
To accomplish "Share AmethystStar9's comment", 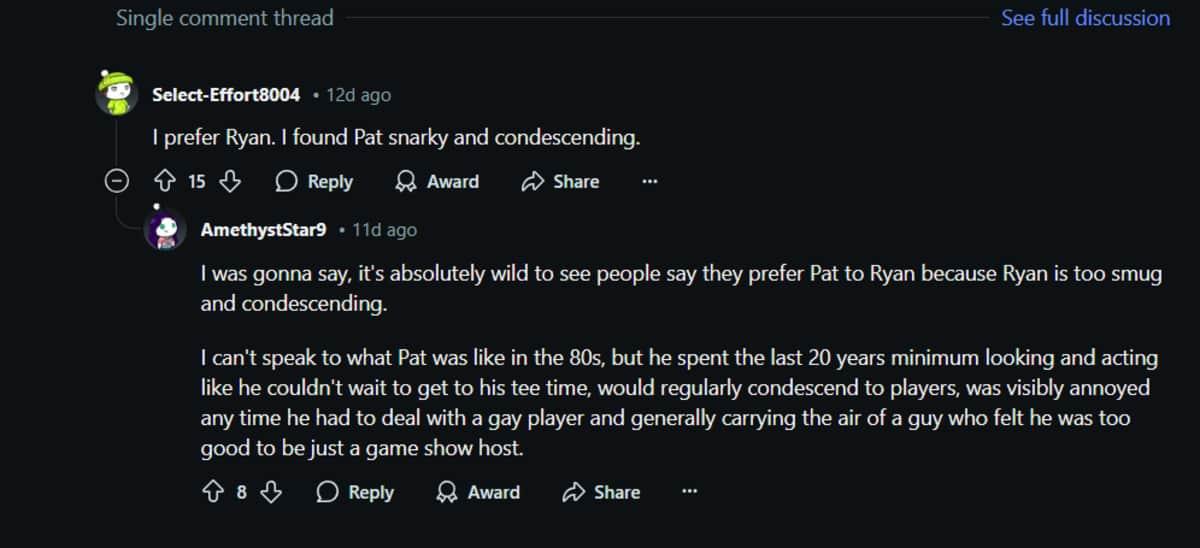I will (x=601, y=492).
